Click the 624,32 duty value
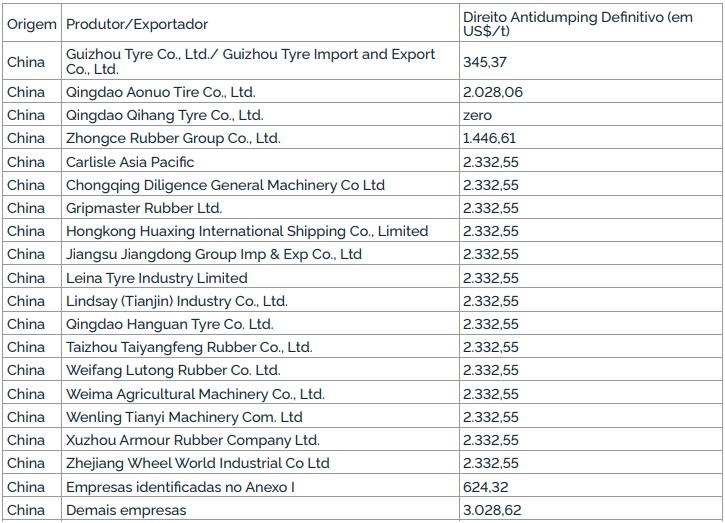This screenshot has width=725, height=523. coord(484,487)
